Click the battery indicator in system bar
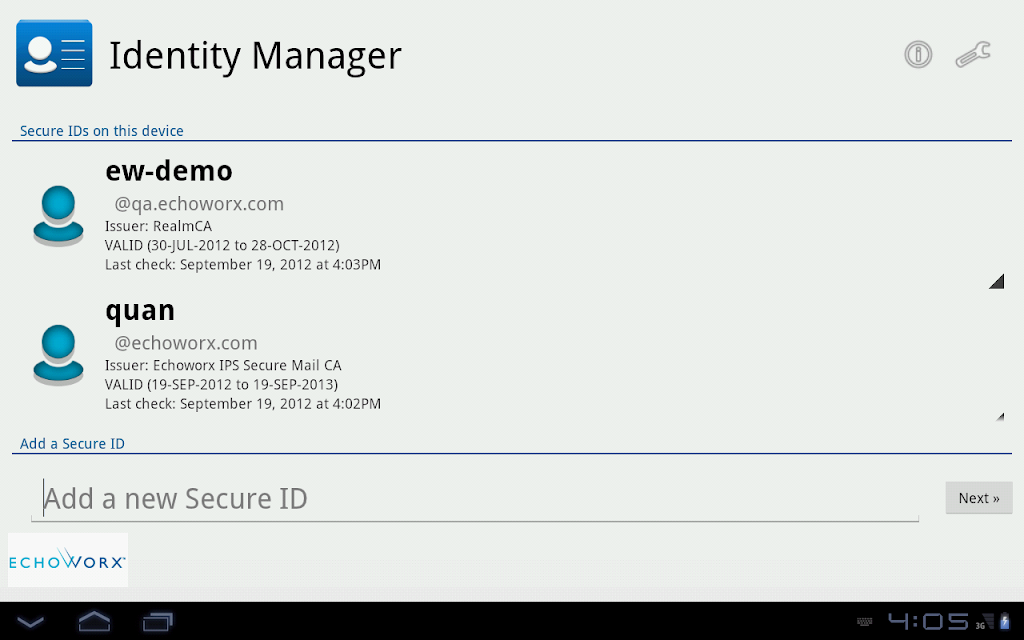1024x640 pixels. [1004, 621]
